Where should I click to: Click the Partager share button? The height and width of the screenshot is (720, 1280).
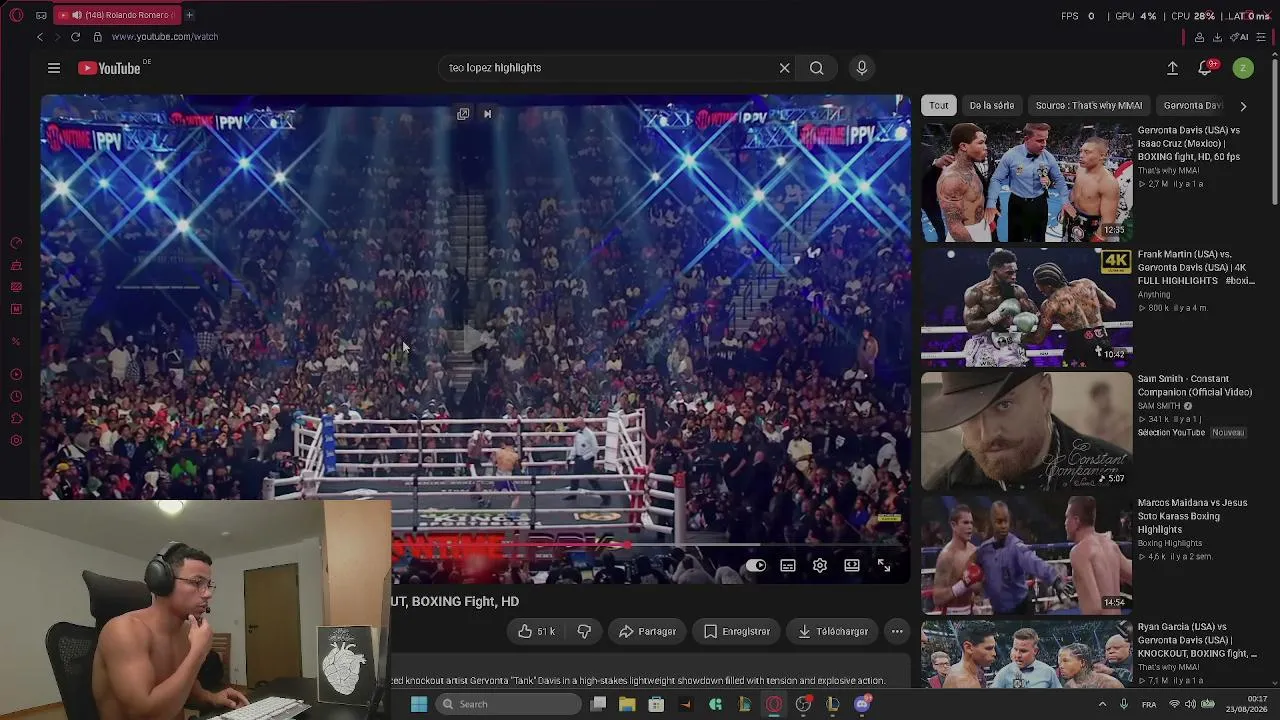coord(647,632)
